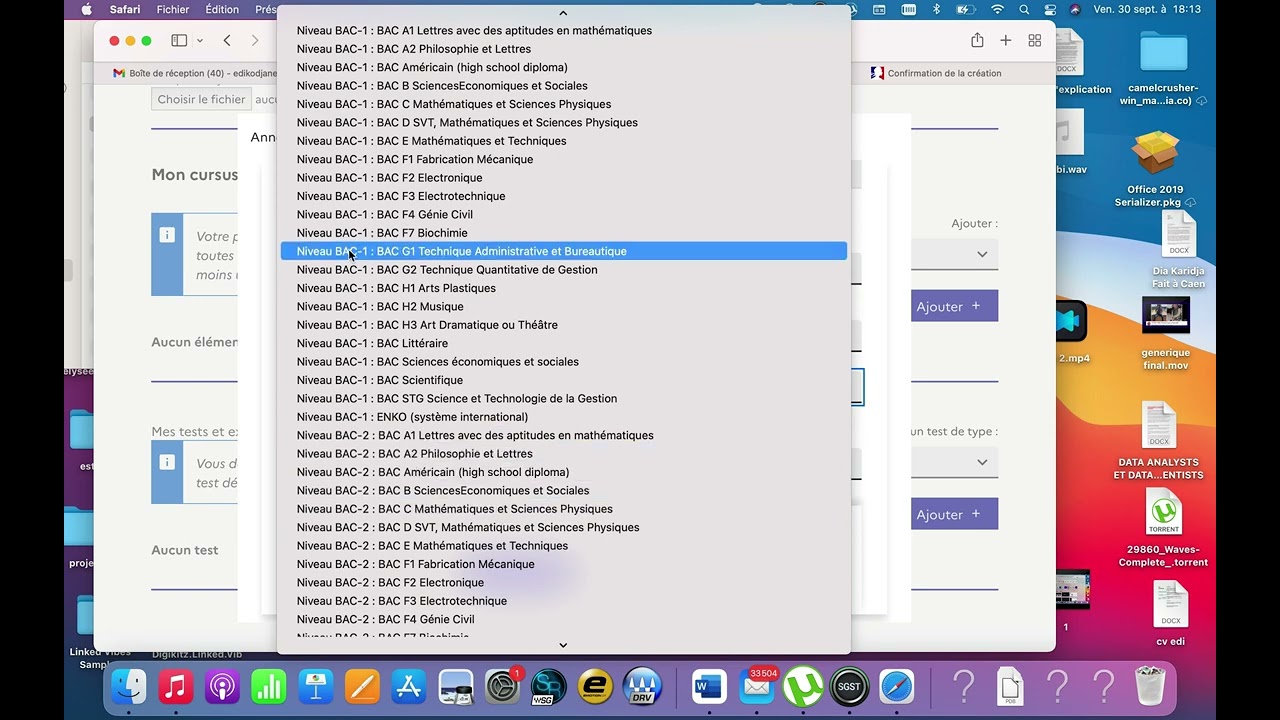Viewport: 1280px width, 720px height.
Task: Choose BAC-2 BAC B SciencesEconomiques et Sociales
Action: (x=564, y=490)
